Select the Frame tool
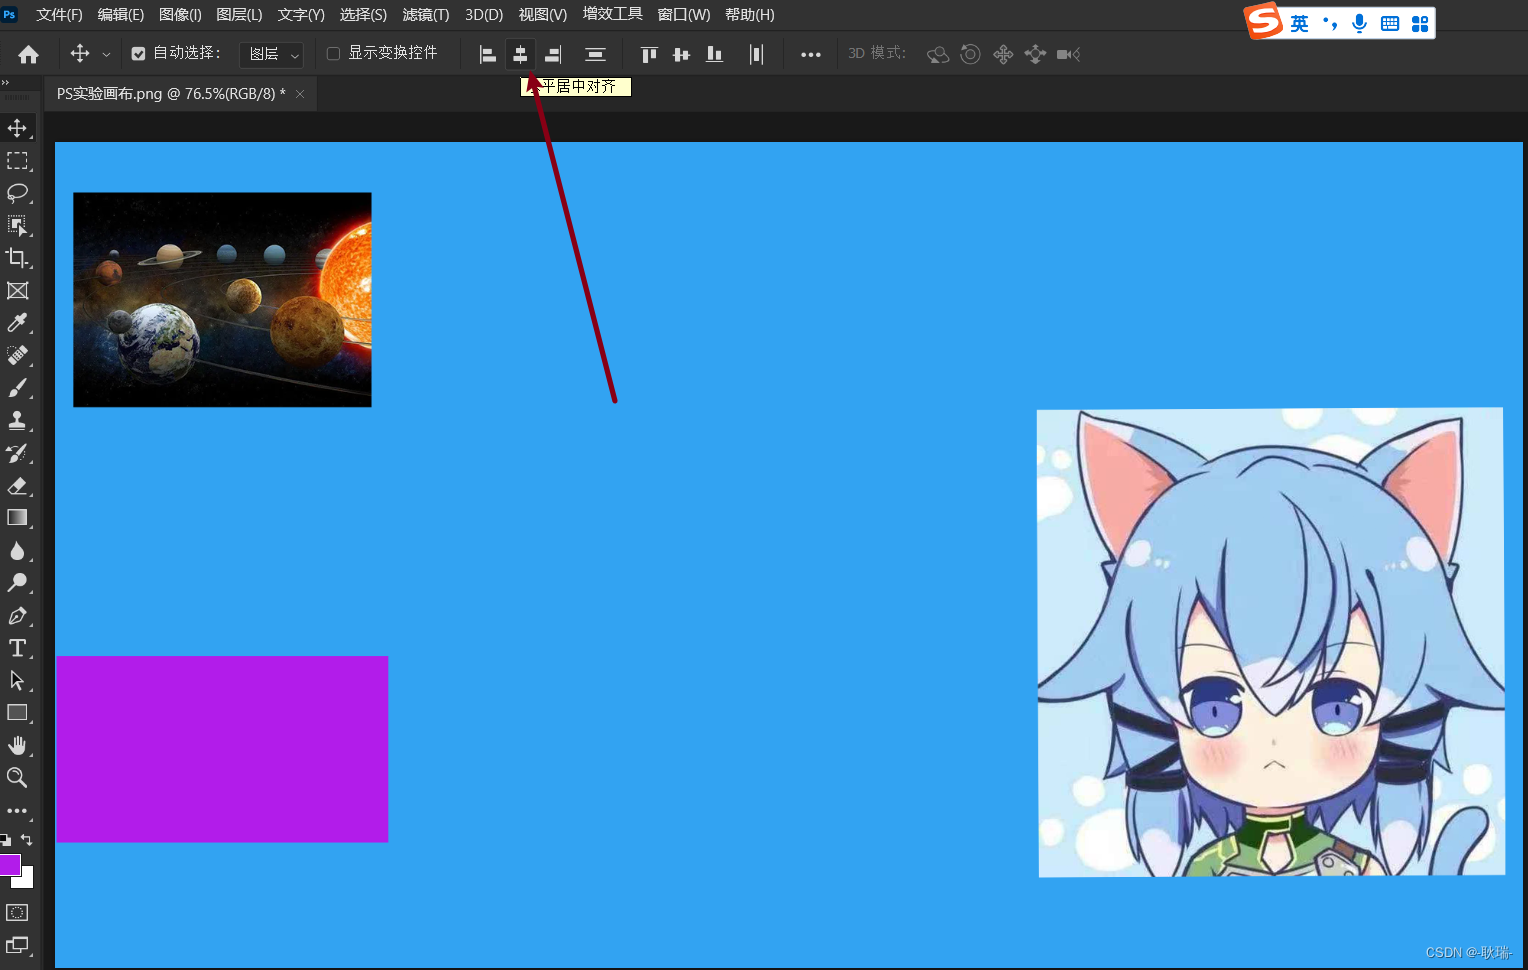Image resolution: width=1528 pixels, height=970 pixels. (x=17, y=291)
